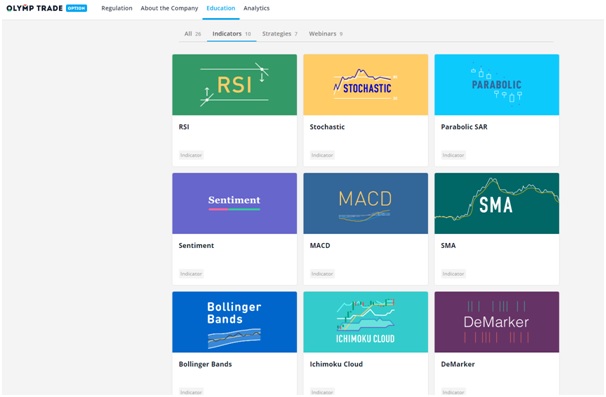The width and height of the screenshot is (606, 397).
Task: Click the MACD title under the card
Action: click(x=320, y=245)
